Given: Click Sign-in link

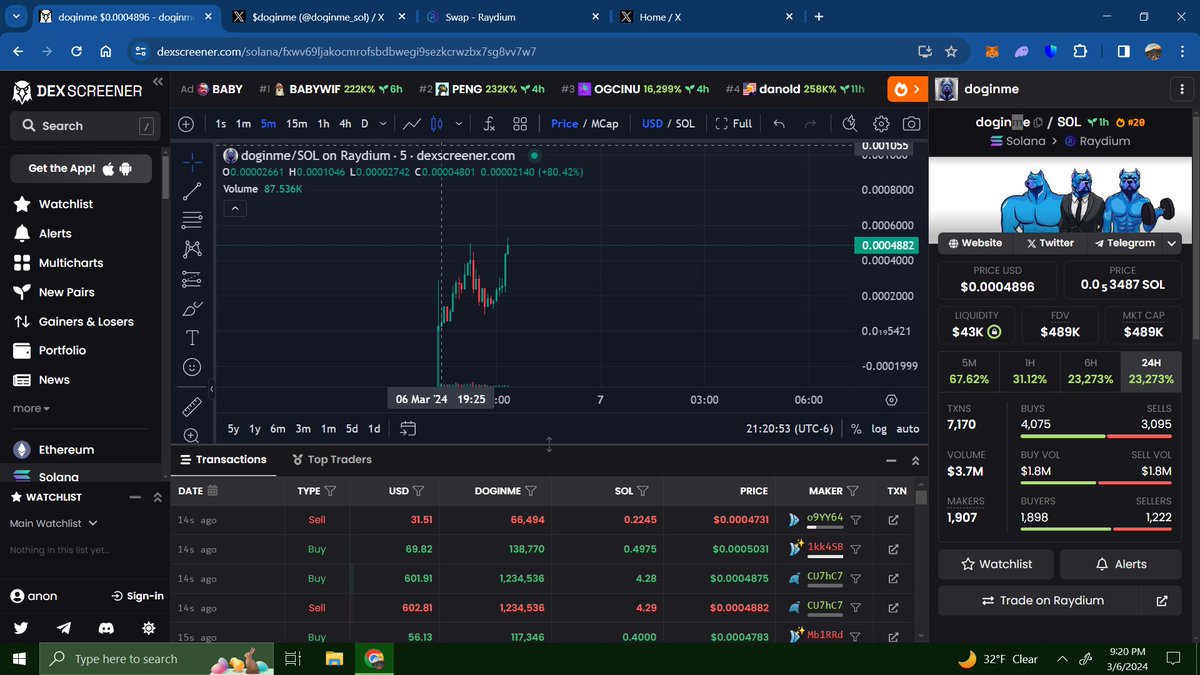Looking at the screenshot, I should pos(137,596).
